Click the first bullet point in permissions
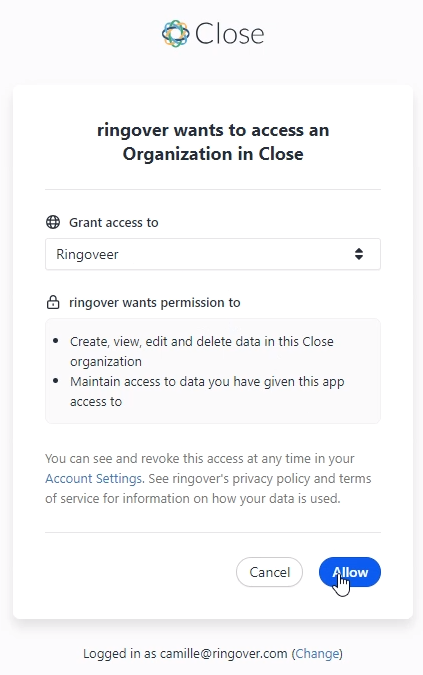423x675 pixels. point(56,341)
